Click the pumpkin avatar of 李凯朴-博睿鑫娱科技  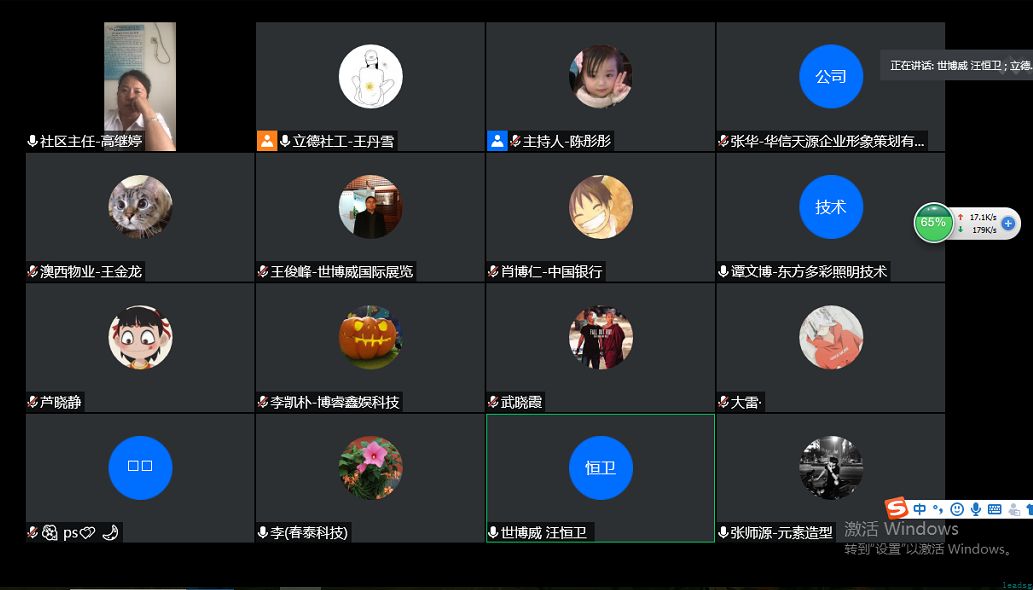[370, 337]
